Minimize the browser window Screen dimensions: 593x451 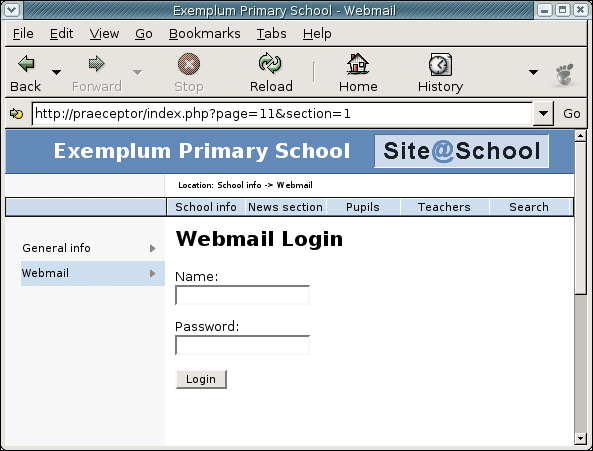point(545,10)
